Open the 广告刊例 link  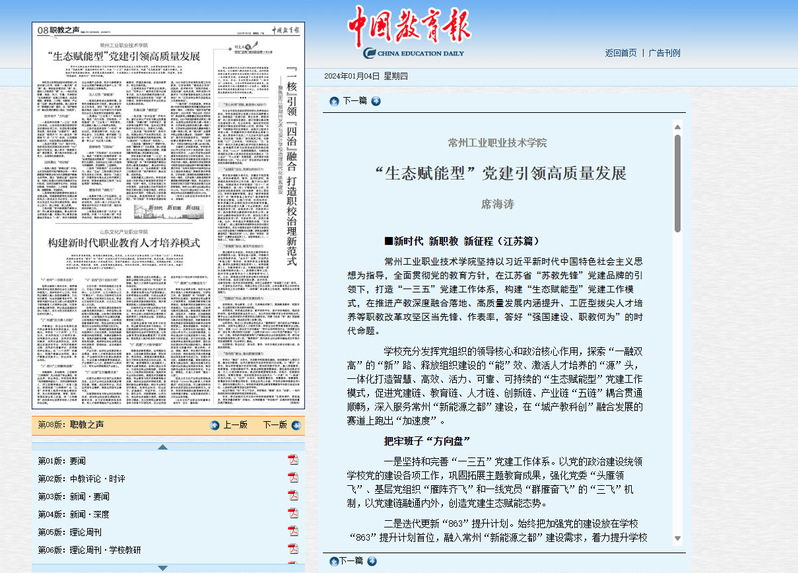tap(664, 52)
